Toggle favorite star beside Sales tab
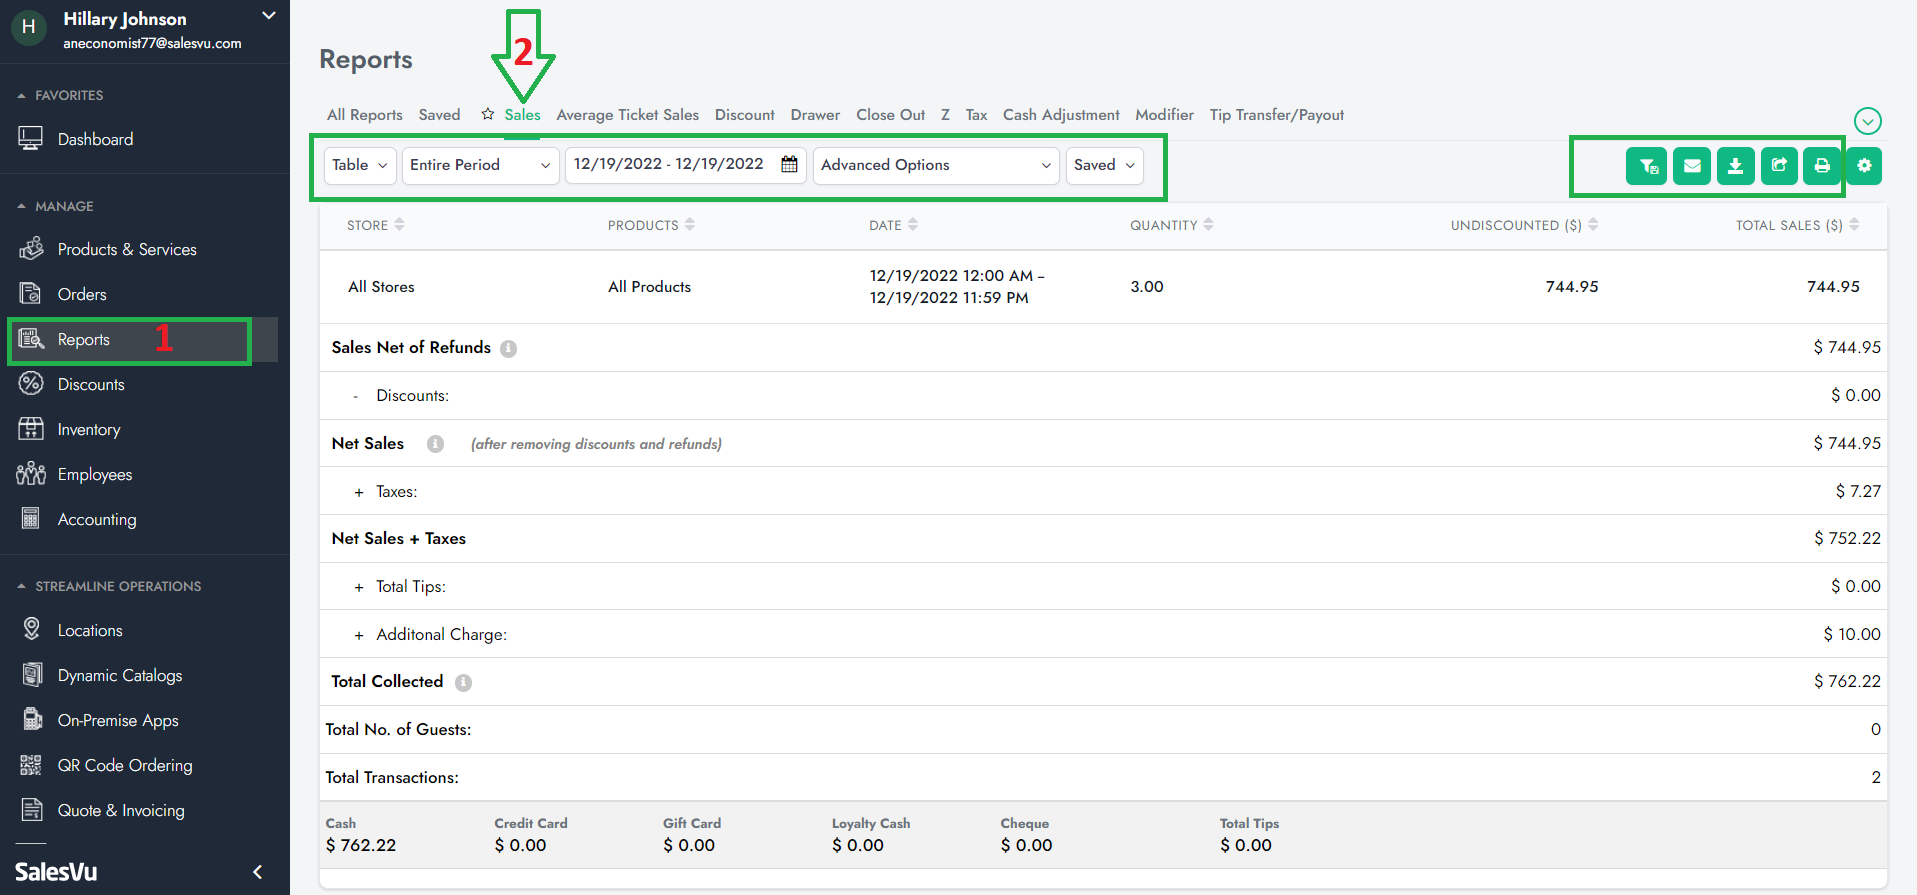The width and height of the screenshot is (1917, 895). (488, 115)
